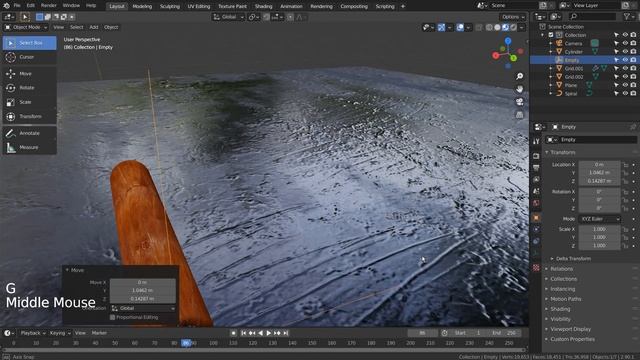Click the Scale X value field
The image size is (640, 360).
pyautogui.click(x=600, y=229)
